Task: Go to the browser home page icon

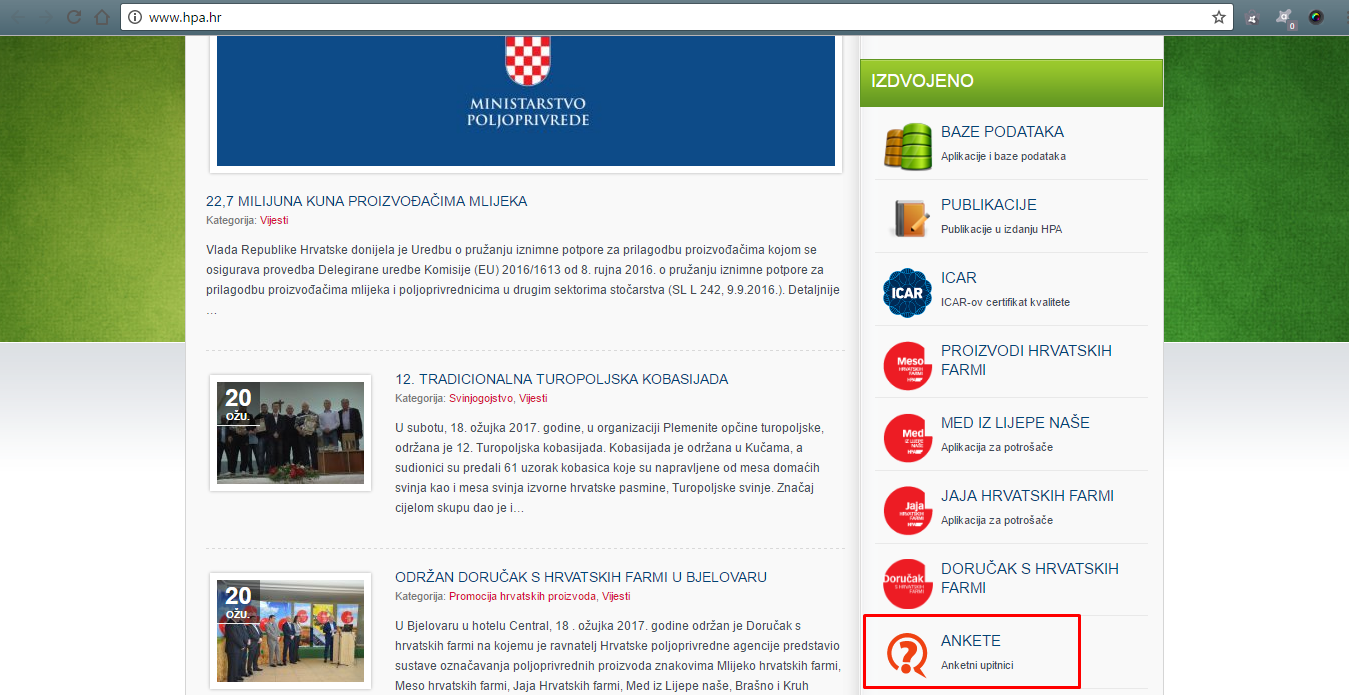Action: coord(102,17)
